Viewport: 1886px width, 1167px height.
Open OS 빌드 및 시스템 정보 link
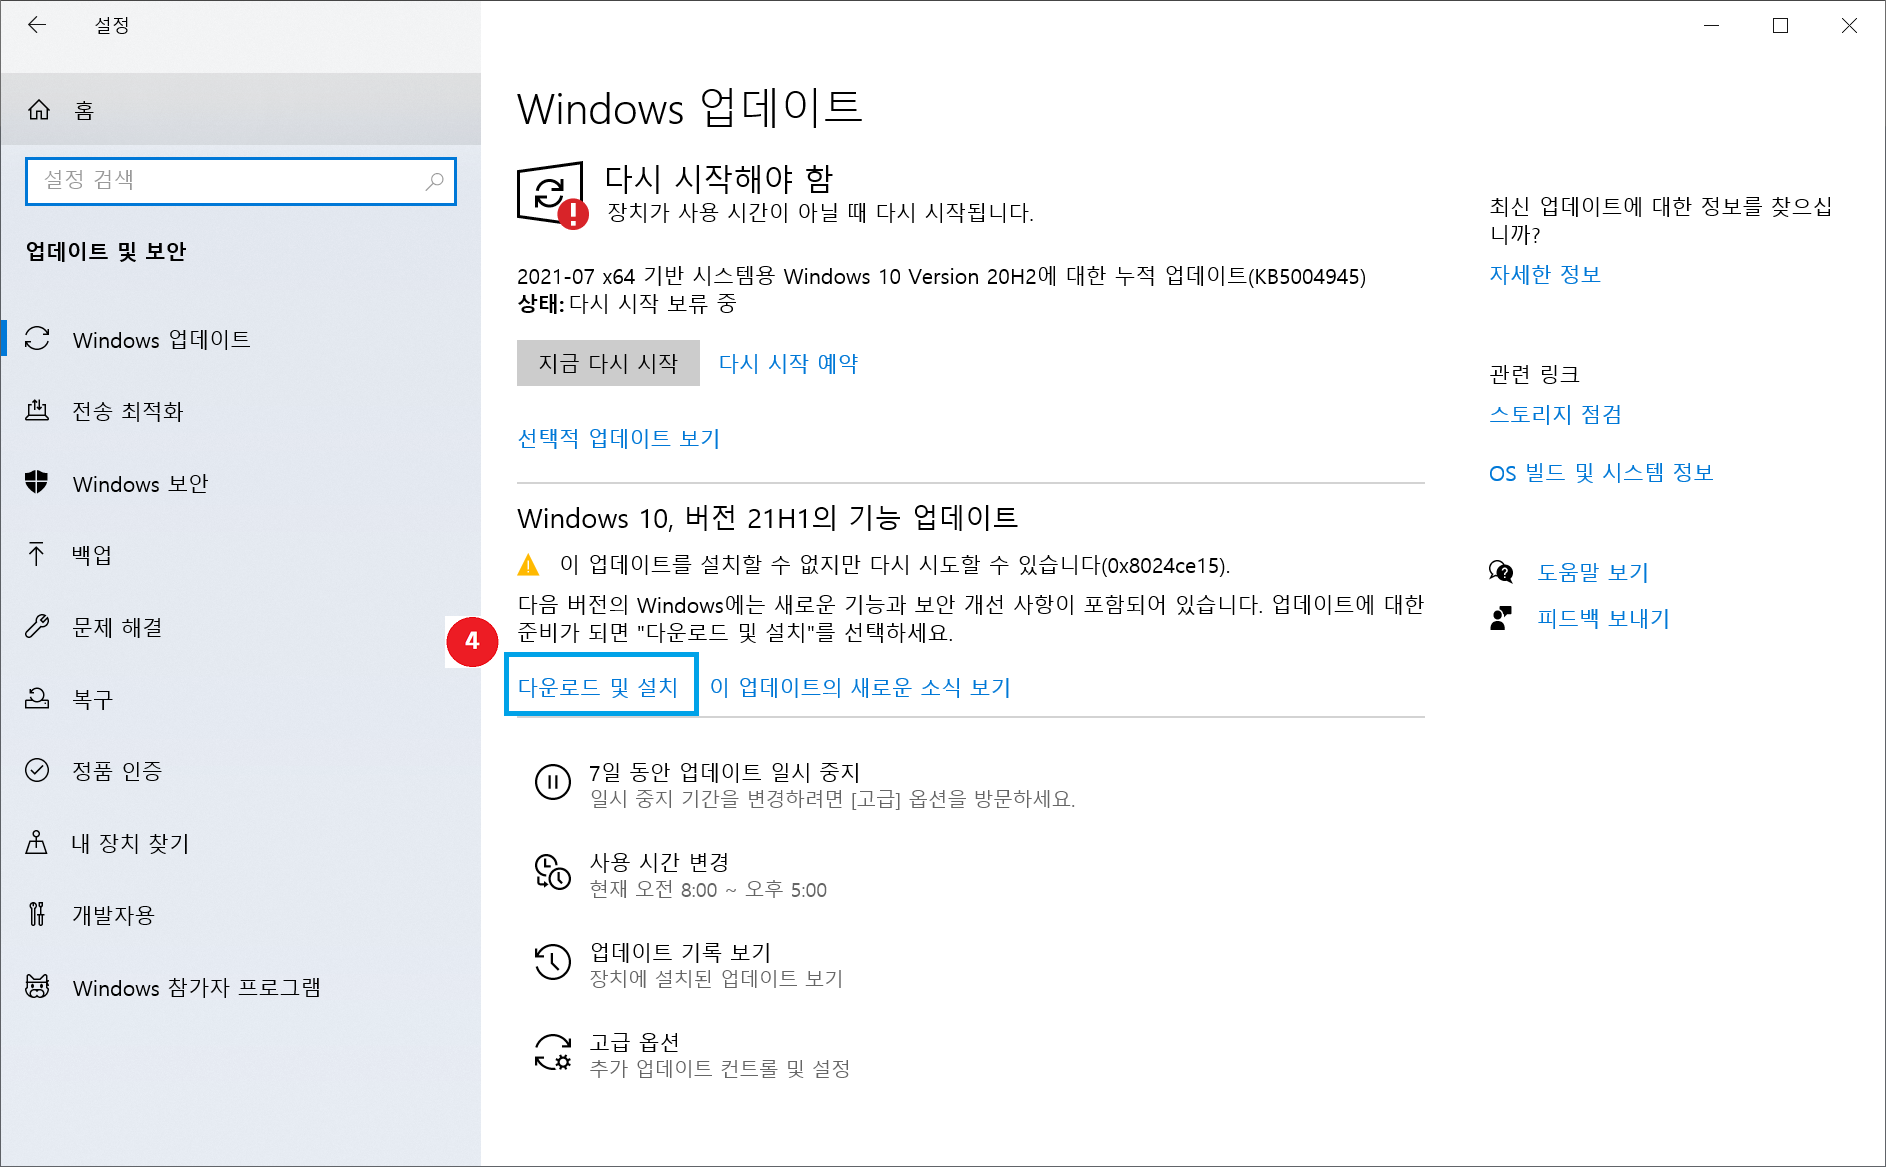(x=1600, y=472)
